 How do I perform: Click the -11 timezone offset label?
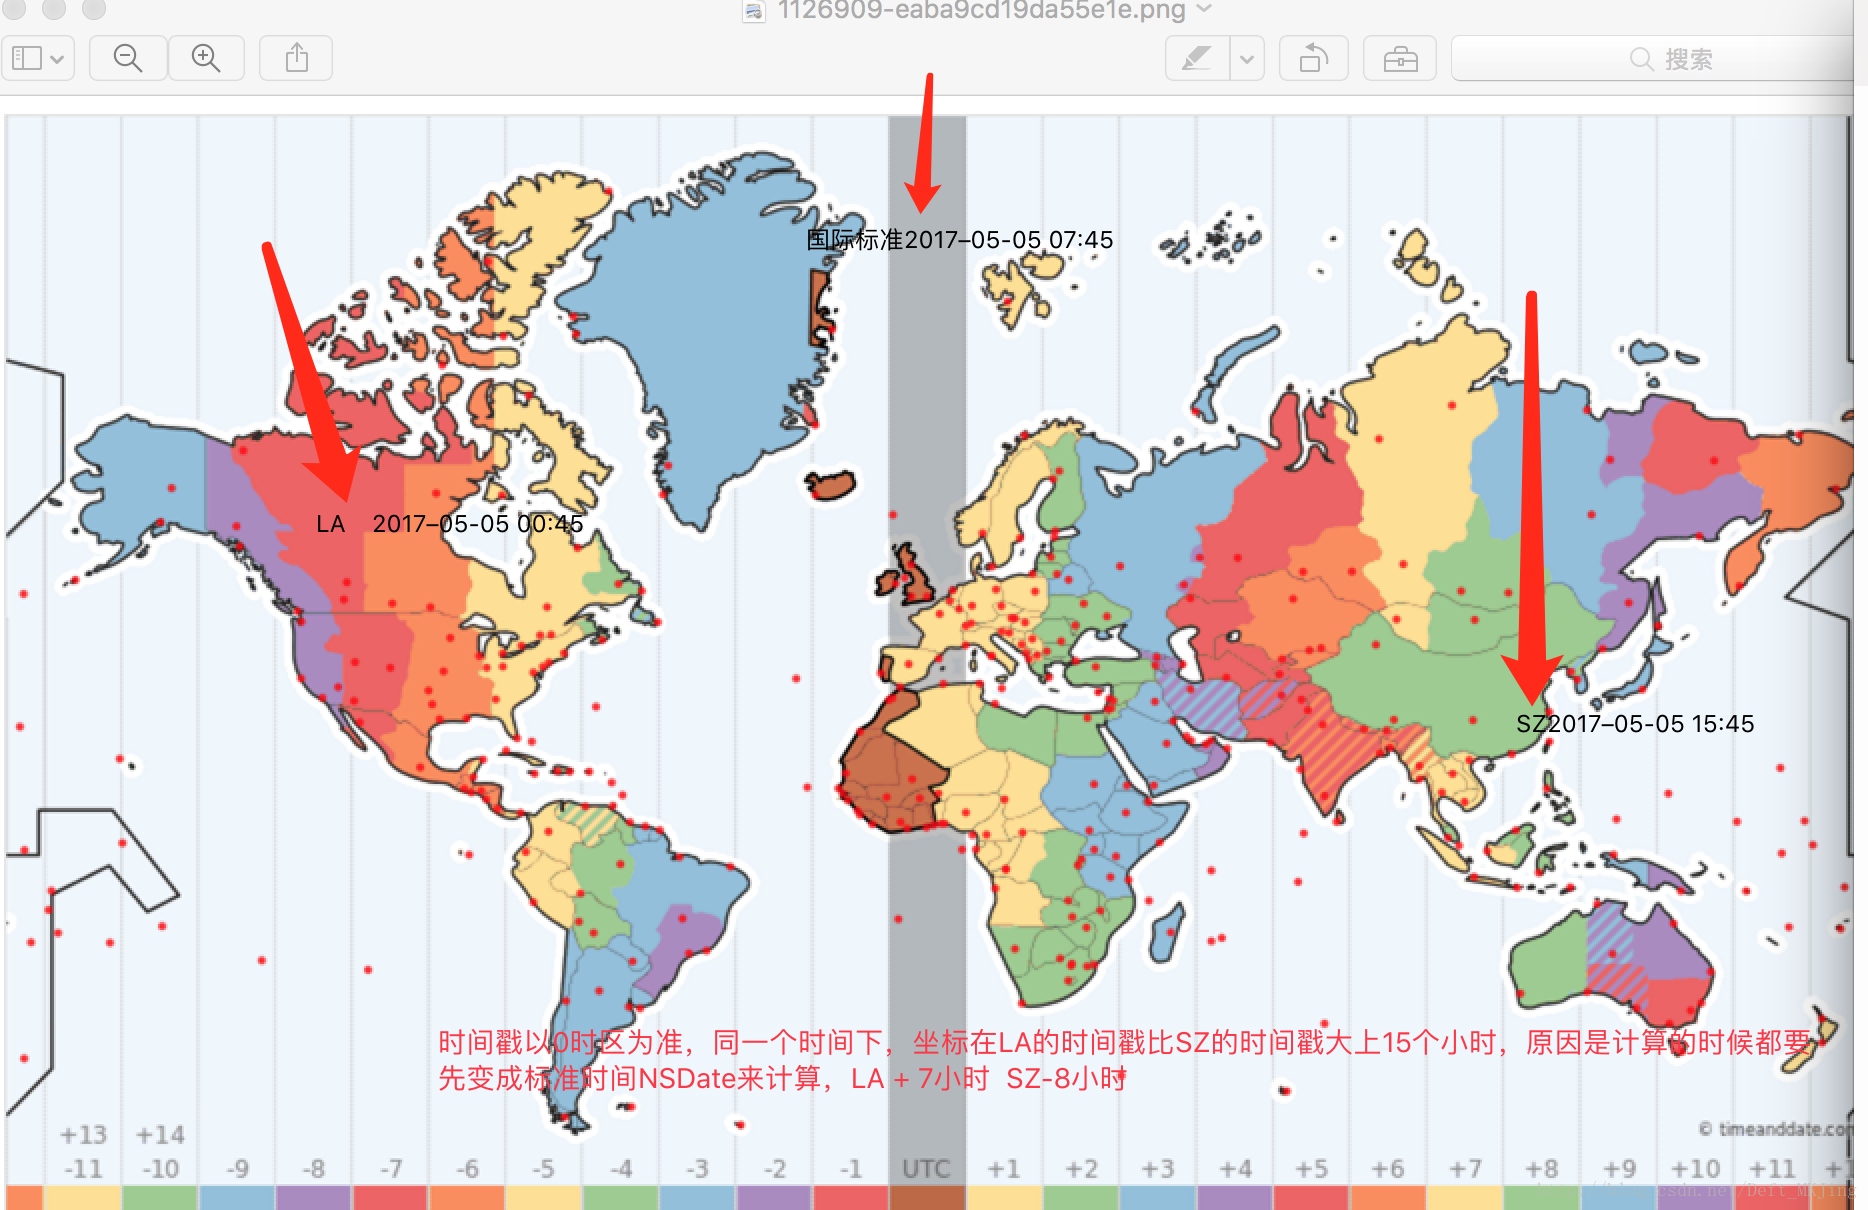point(83,1169)
